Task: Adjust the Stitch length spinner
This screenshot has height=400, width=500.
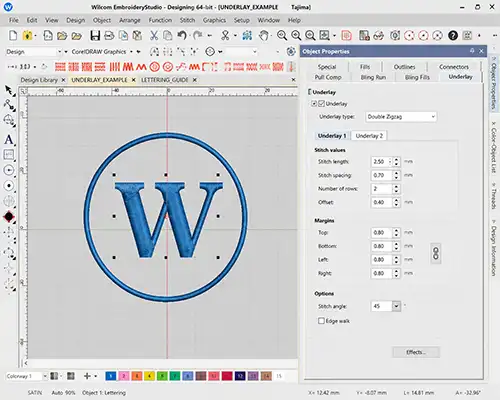Action: [396, 162]
